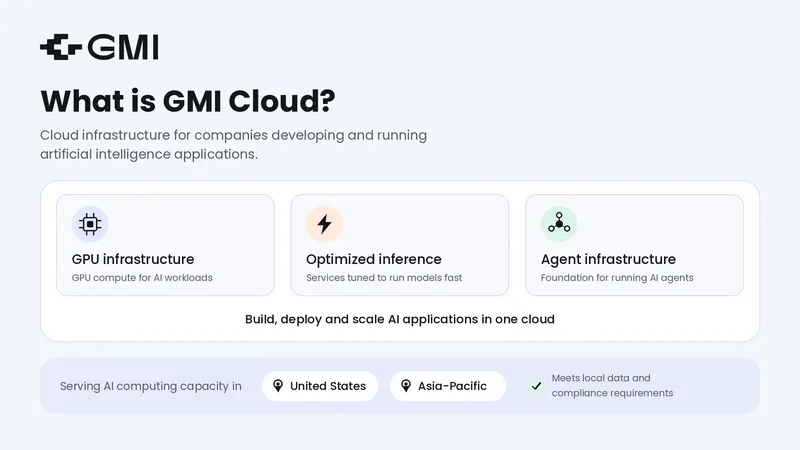Click 'Build, deploy and scale AI applications' text
The height and width of the screenshot is (450, 800).
point(362,319)
